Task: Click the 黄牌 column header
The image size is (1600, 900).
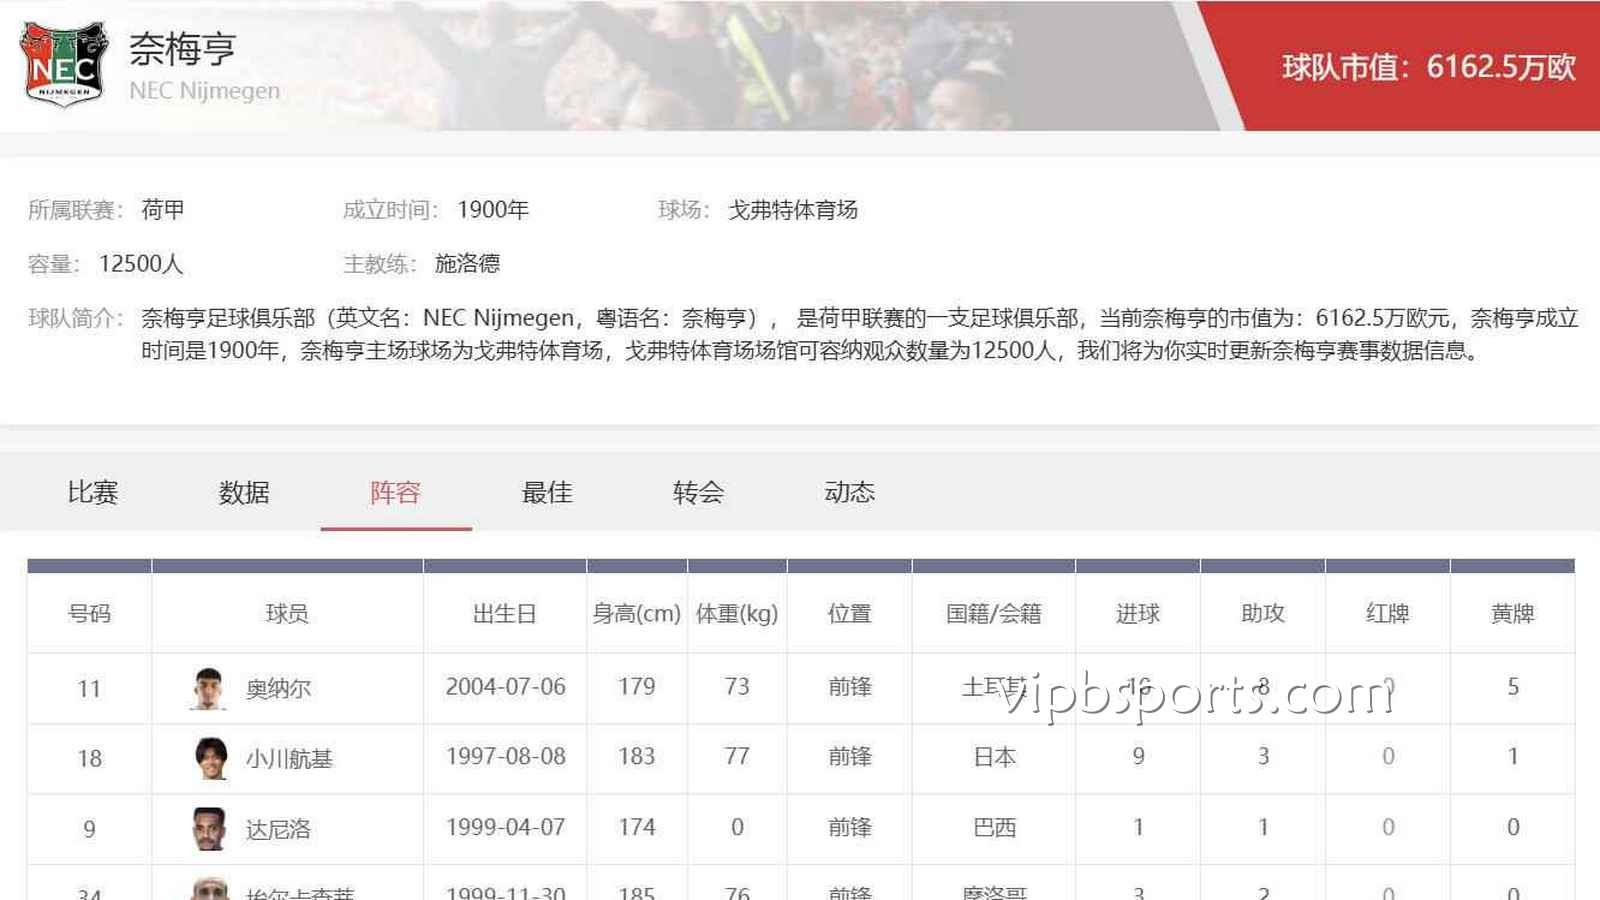Action: 1512,613
